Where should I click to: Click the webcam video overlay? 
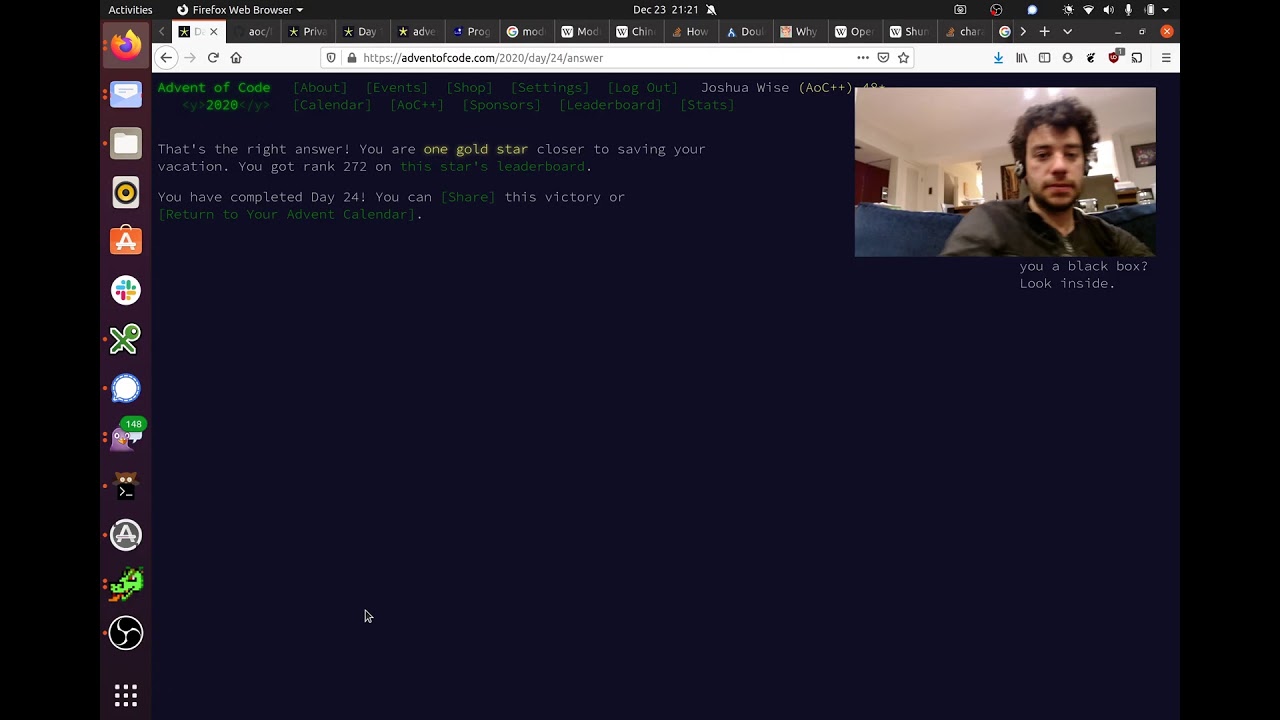click(x=1005, y=172)
